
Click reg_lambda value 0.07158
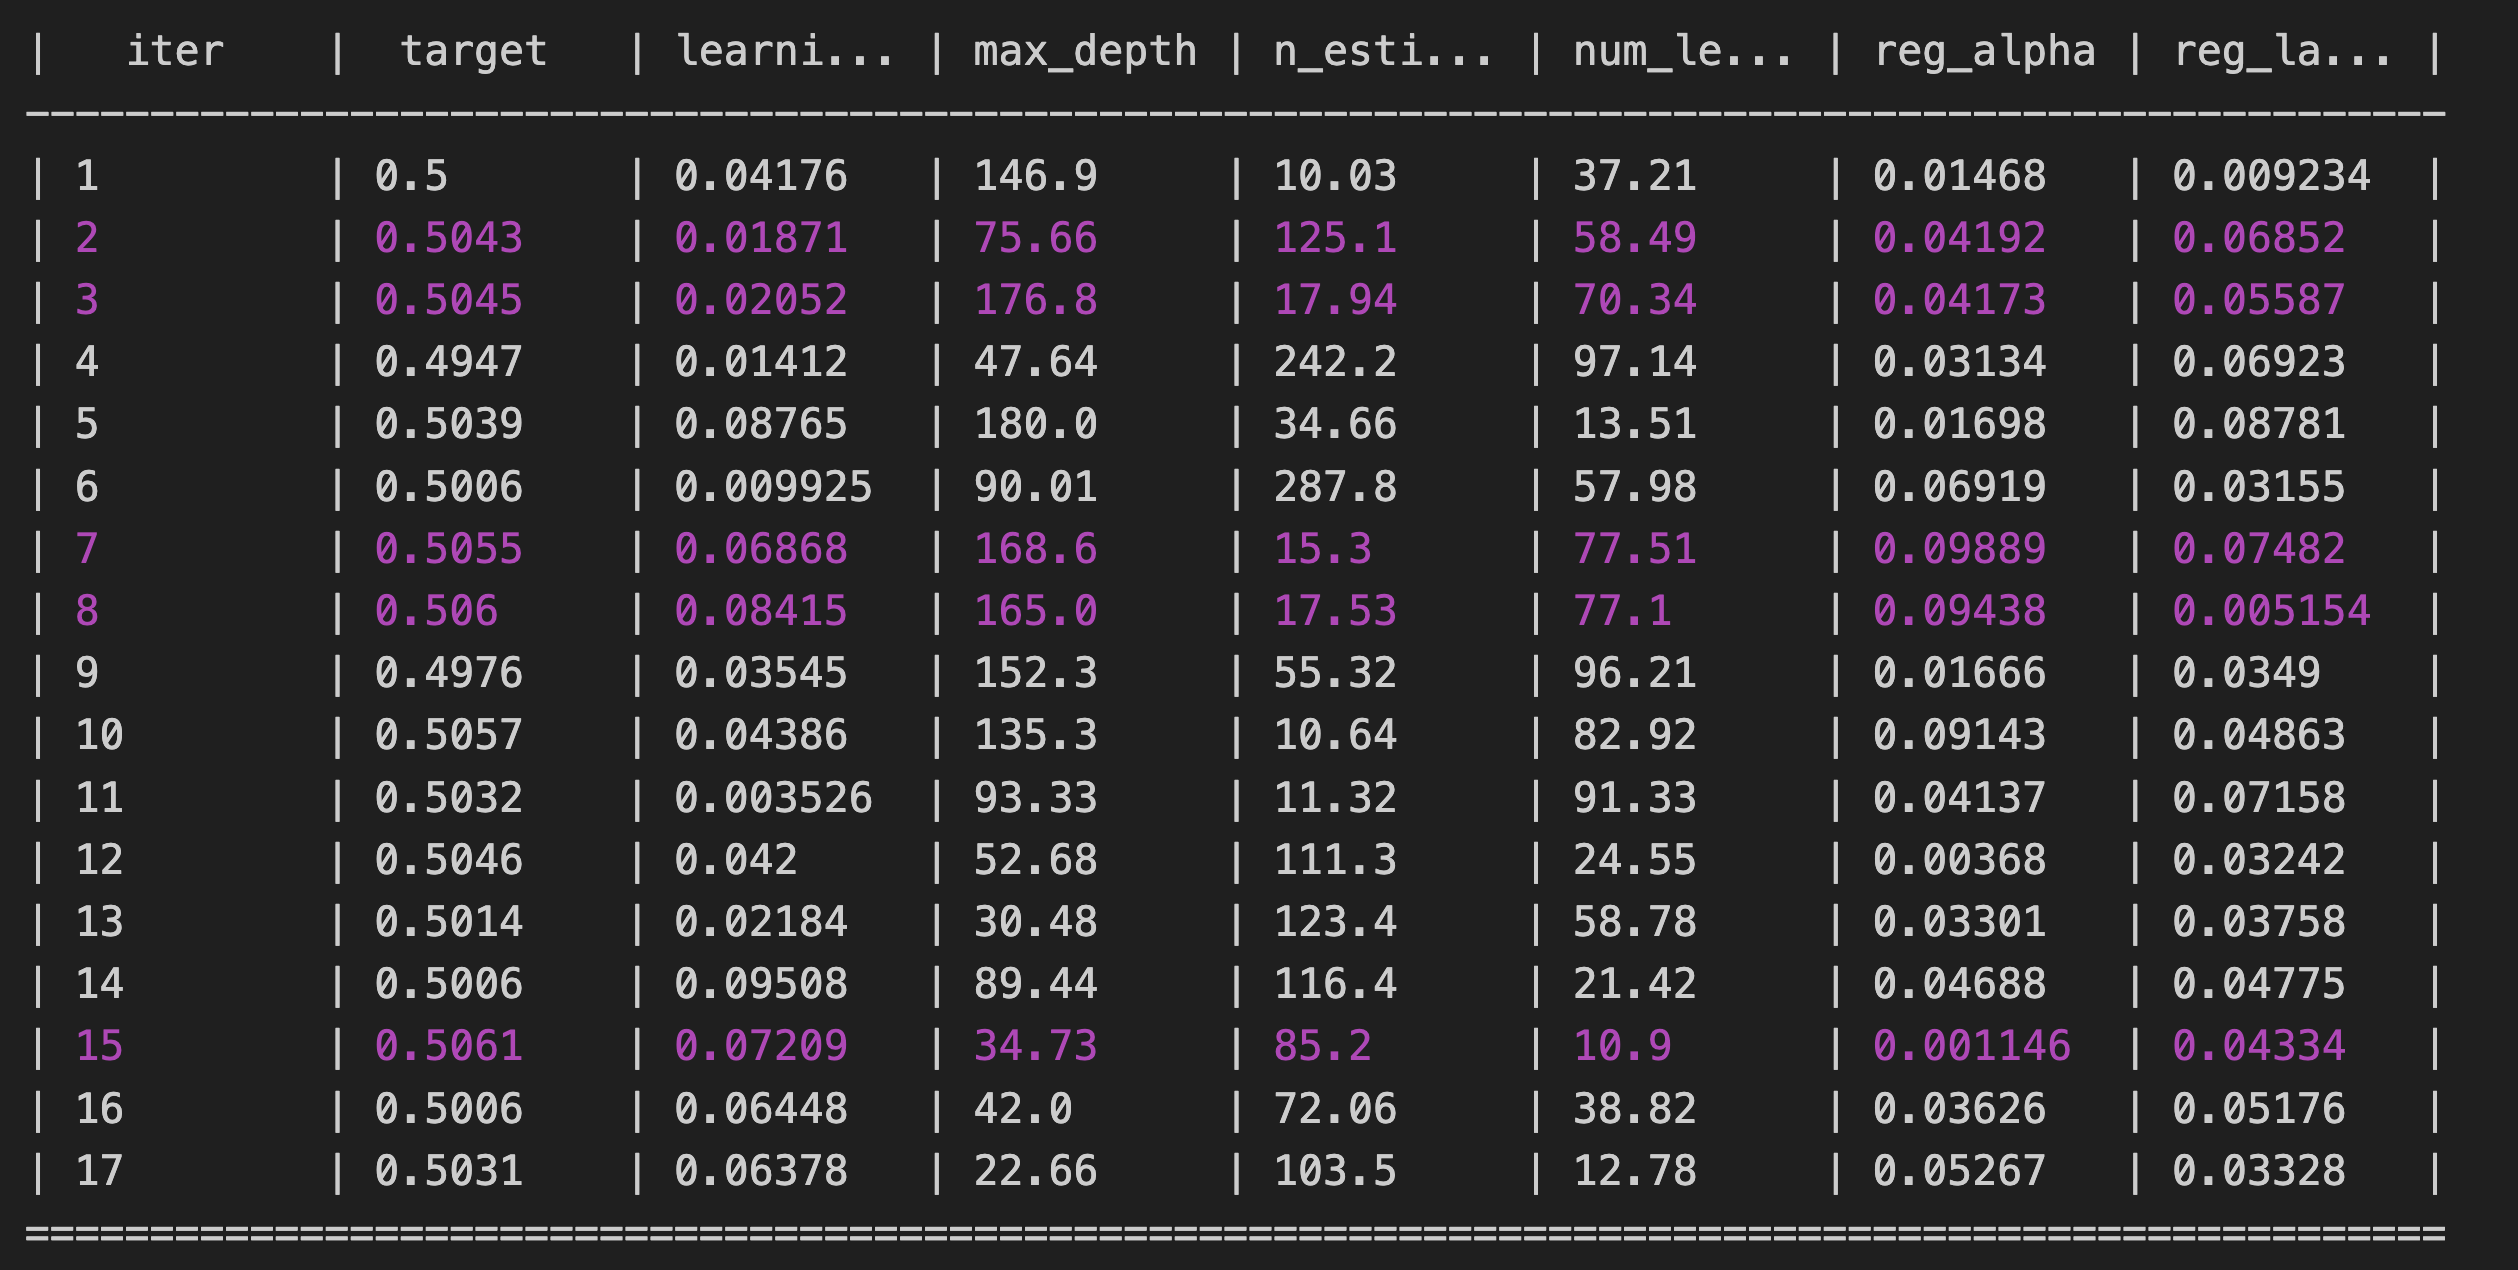[2259, 798]
